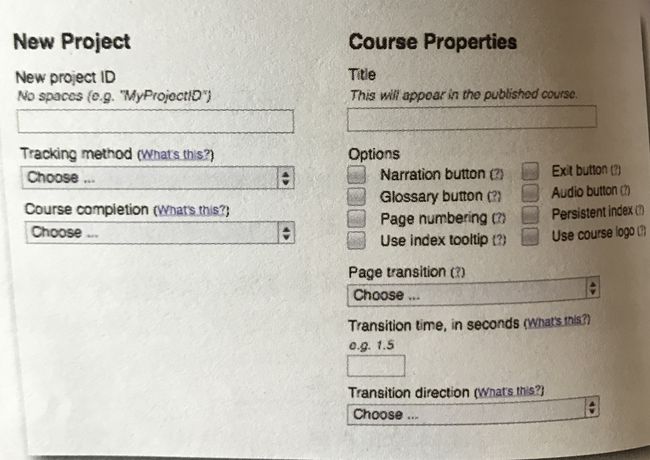
Task: Open the Page transition dropdown
Action: pyautogui.click(x=473, y=292)
